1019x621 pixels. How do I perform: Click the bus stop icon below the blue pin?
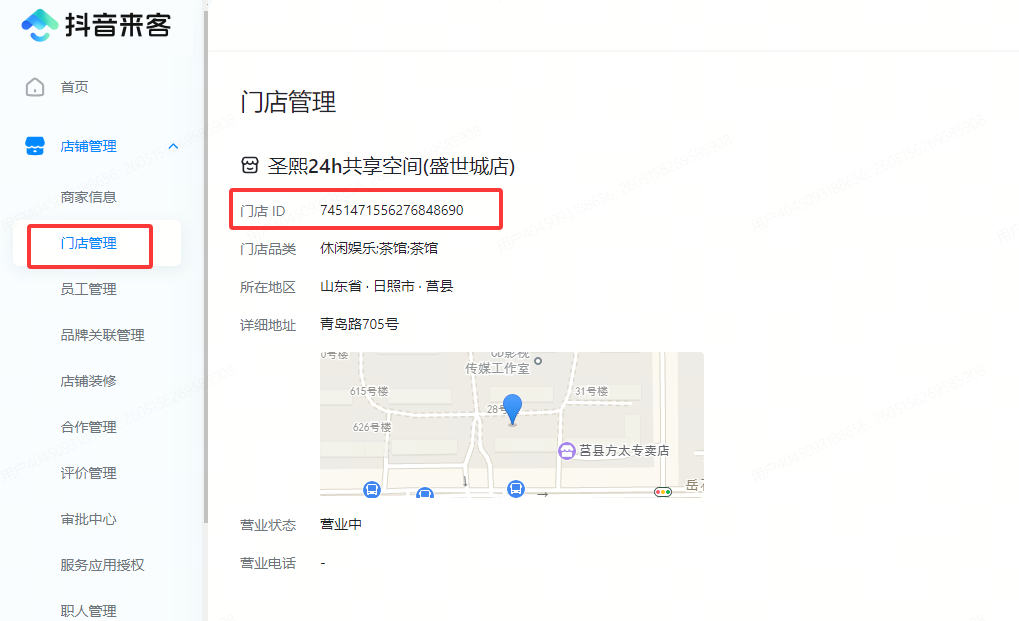[x=516, y=488]
